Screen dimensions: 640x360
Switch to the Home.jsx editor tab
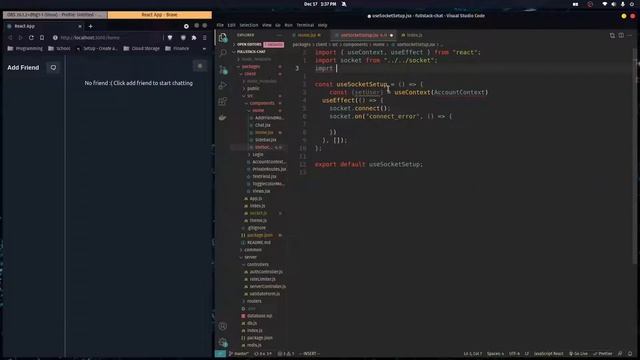click(307, 36)
